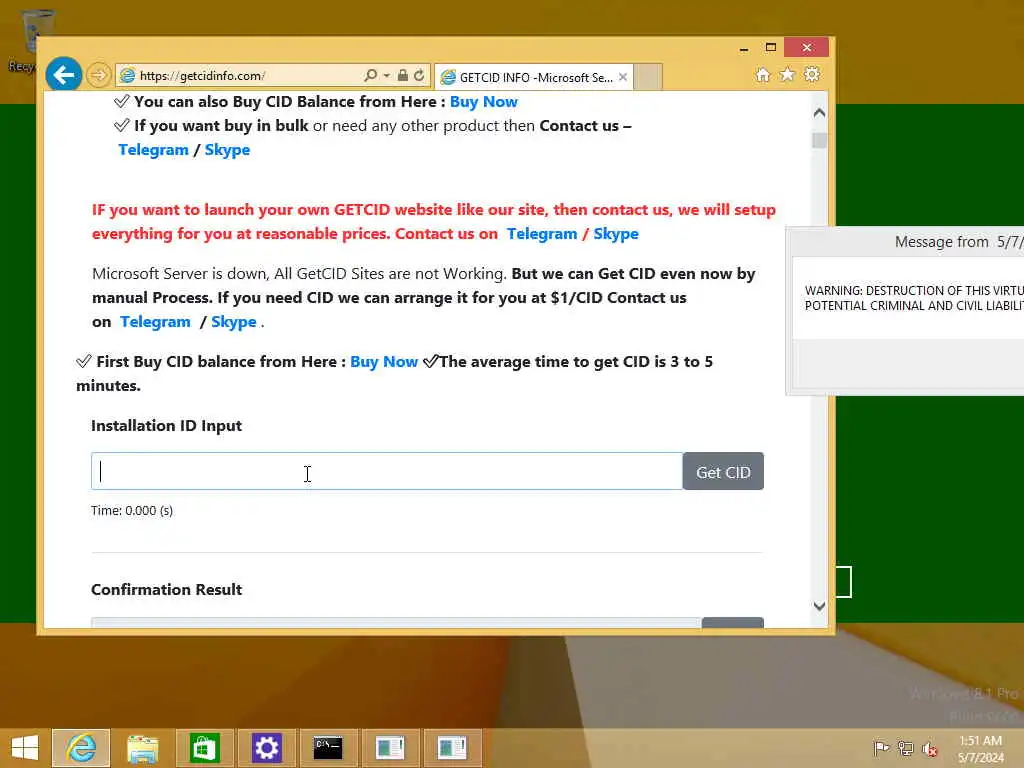Viewport: 1024px width, 768px height.
Task: Click the network tray icon
Action: pyautogui.click(x=905, y=748)
